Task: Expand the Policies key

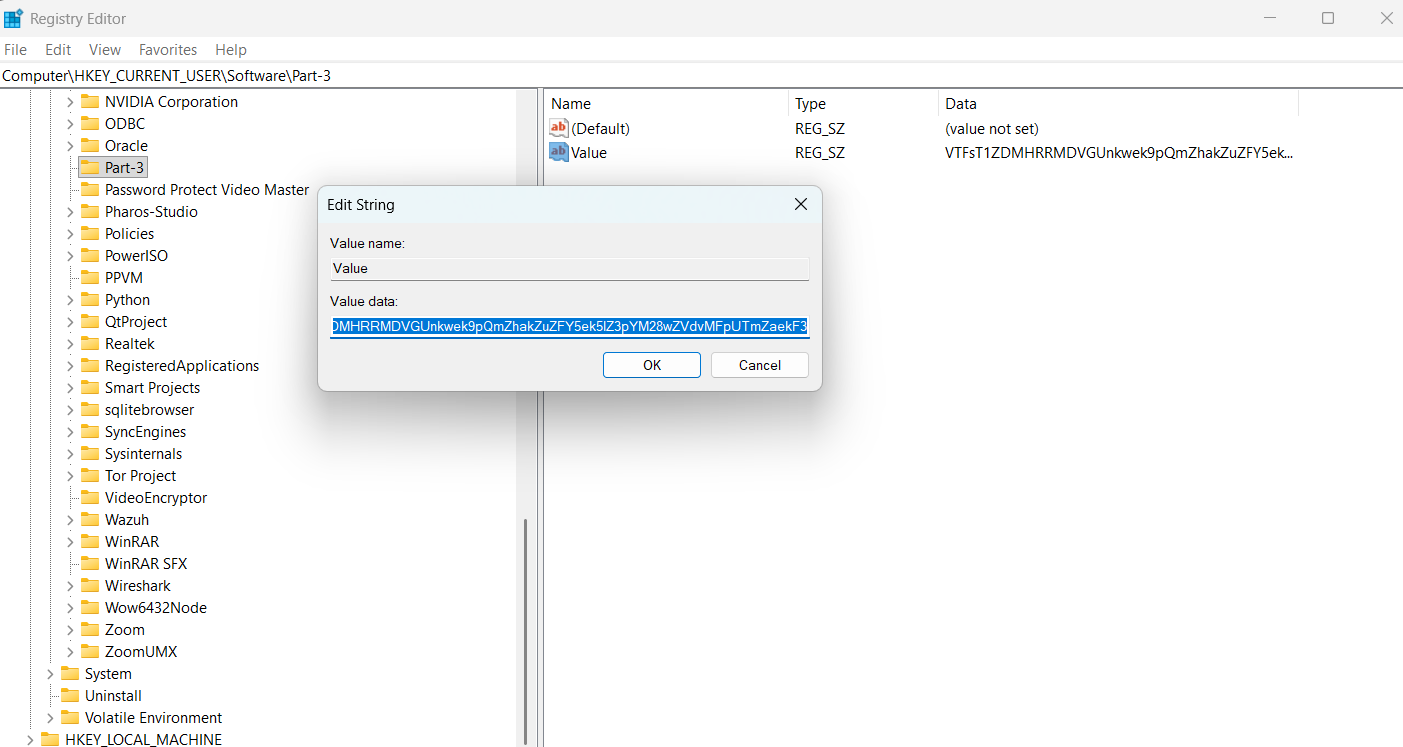Action: [70, 234]
